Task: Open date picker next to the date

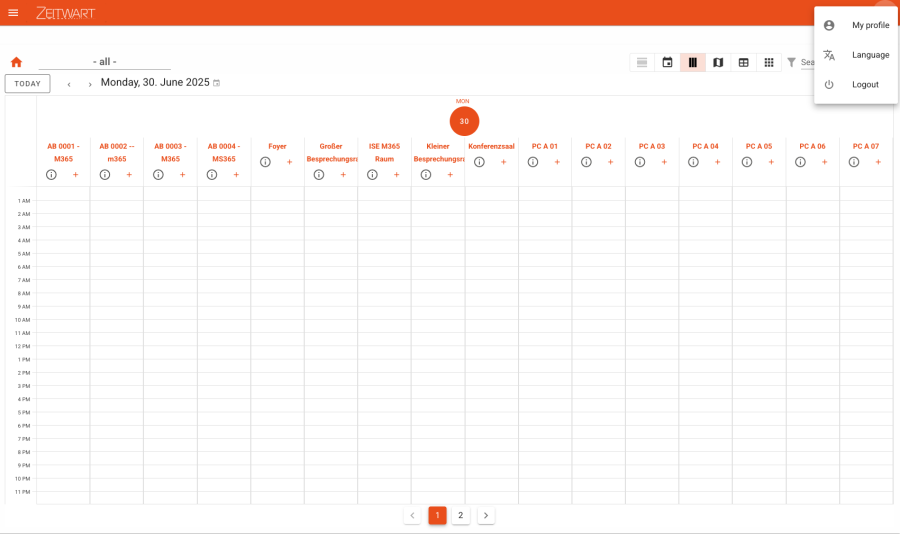Action: (217, 83)
